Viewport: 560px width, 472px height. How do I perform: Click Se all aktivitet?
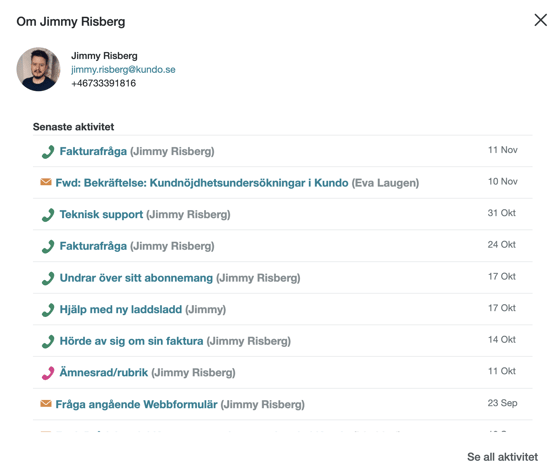tap(502, 457)
